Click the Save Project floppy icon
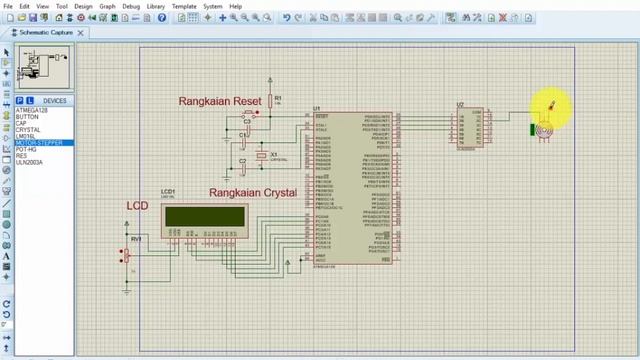640x360 pixels. coord(33,18)
